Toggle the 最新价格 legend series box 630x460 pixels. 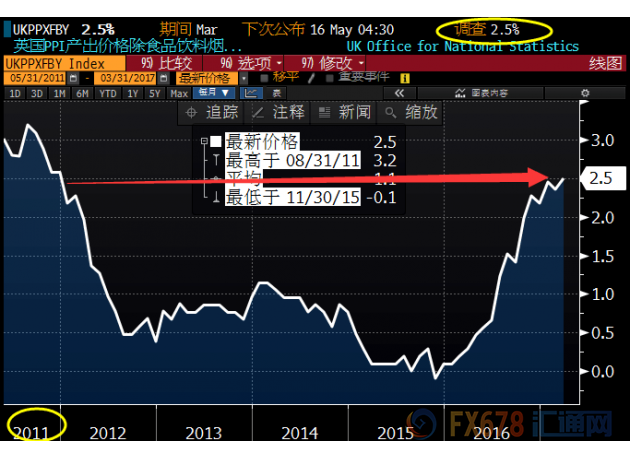coord(215,141)
